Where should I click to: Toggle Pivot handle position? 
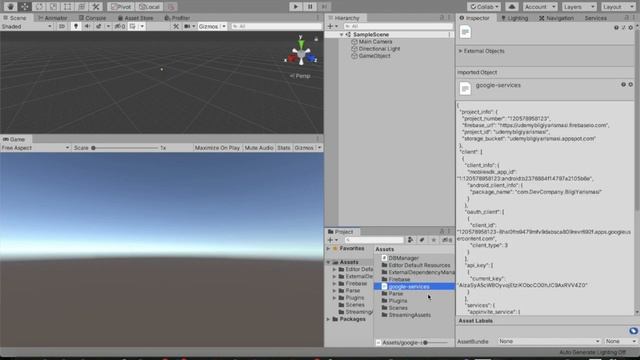(x=121, y=7)
